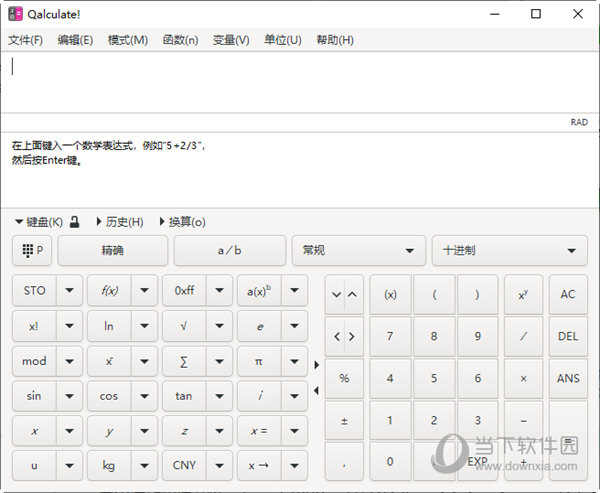Click the multiplication × key

pyautogui.click(x=523, y=378)
